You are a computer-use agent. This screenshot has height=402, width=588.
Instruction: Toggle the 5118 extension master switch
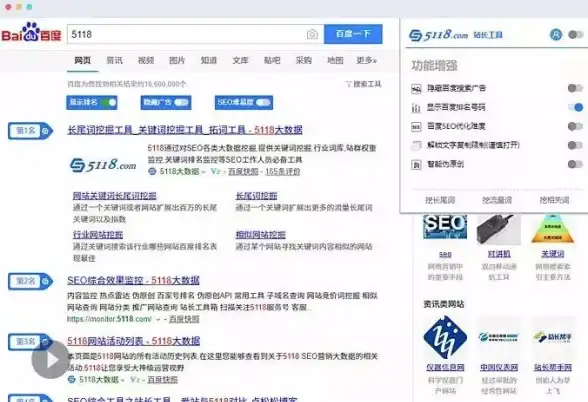(x=576, y=35)
